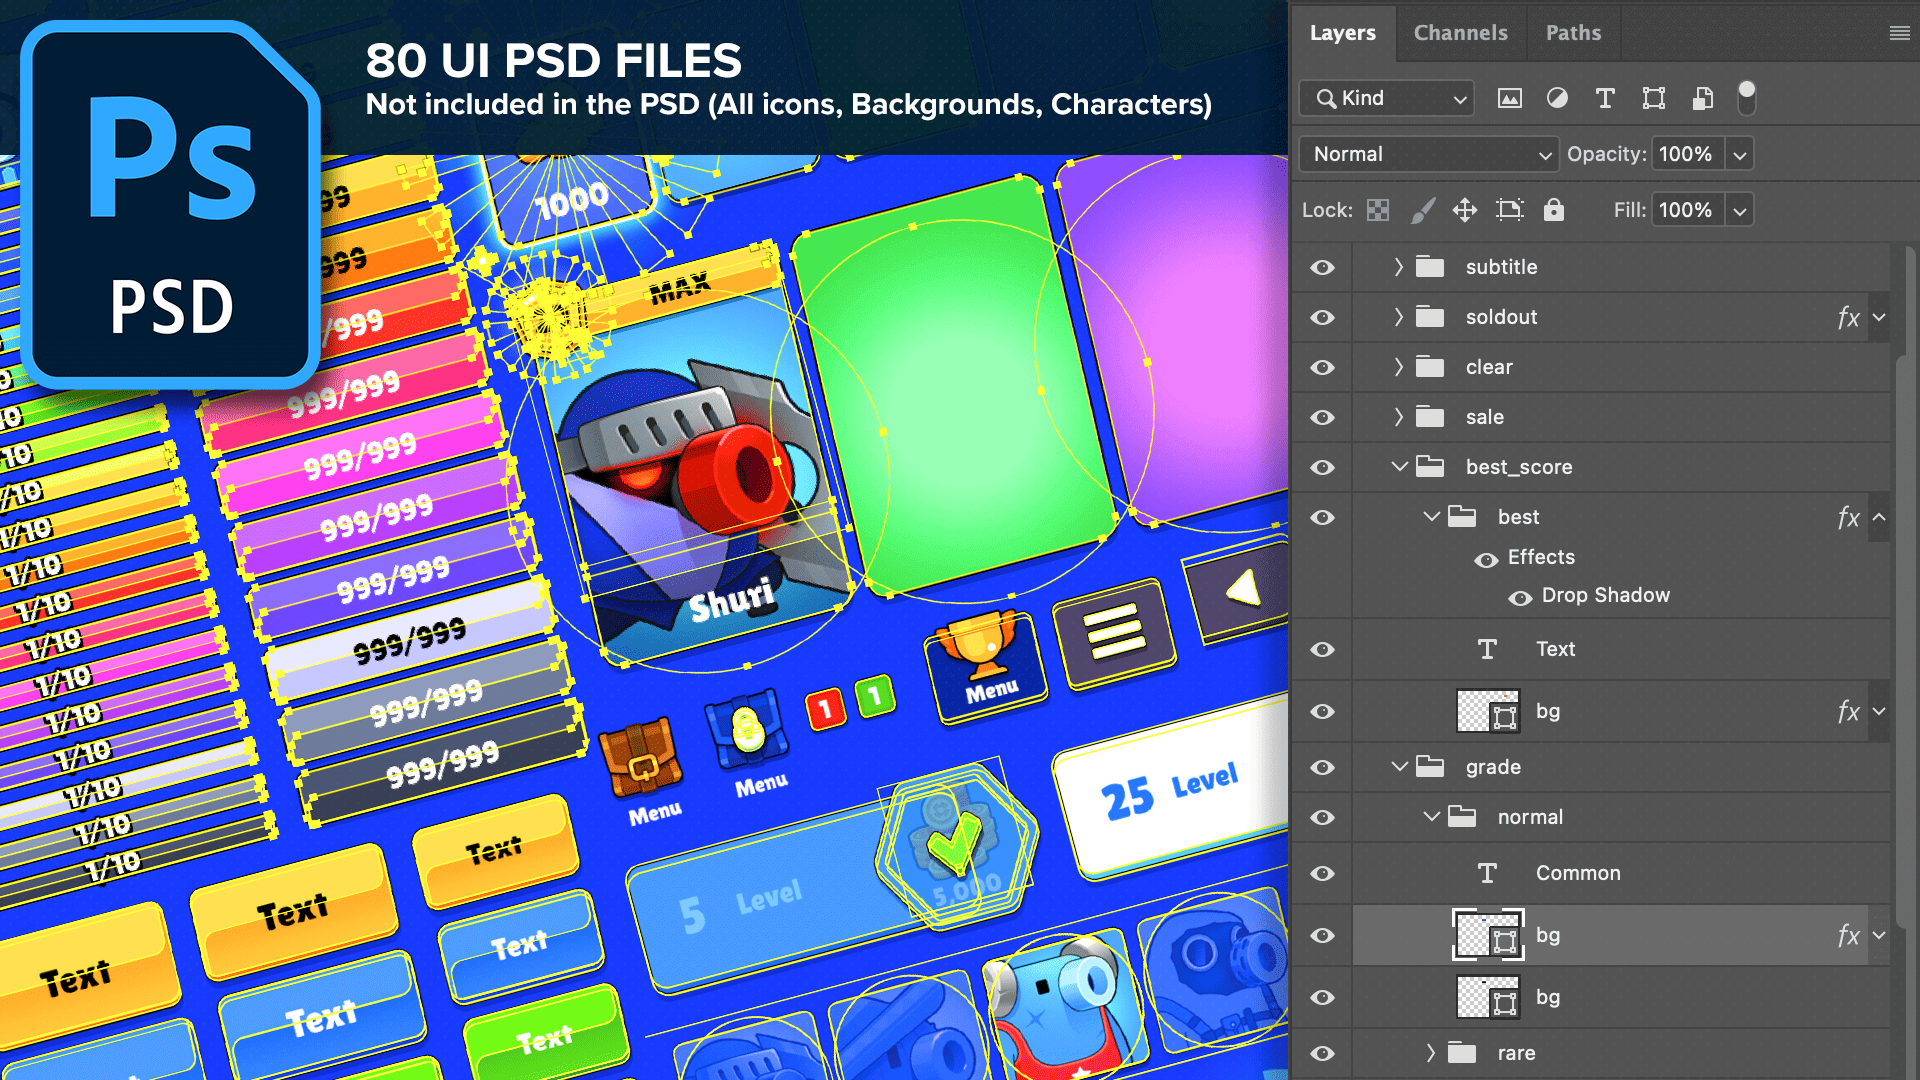Open the Paths tab

pos(1573,33)
